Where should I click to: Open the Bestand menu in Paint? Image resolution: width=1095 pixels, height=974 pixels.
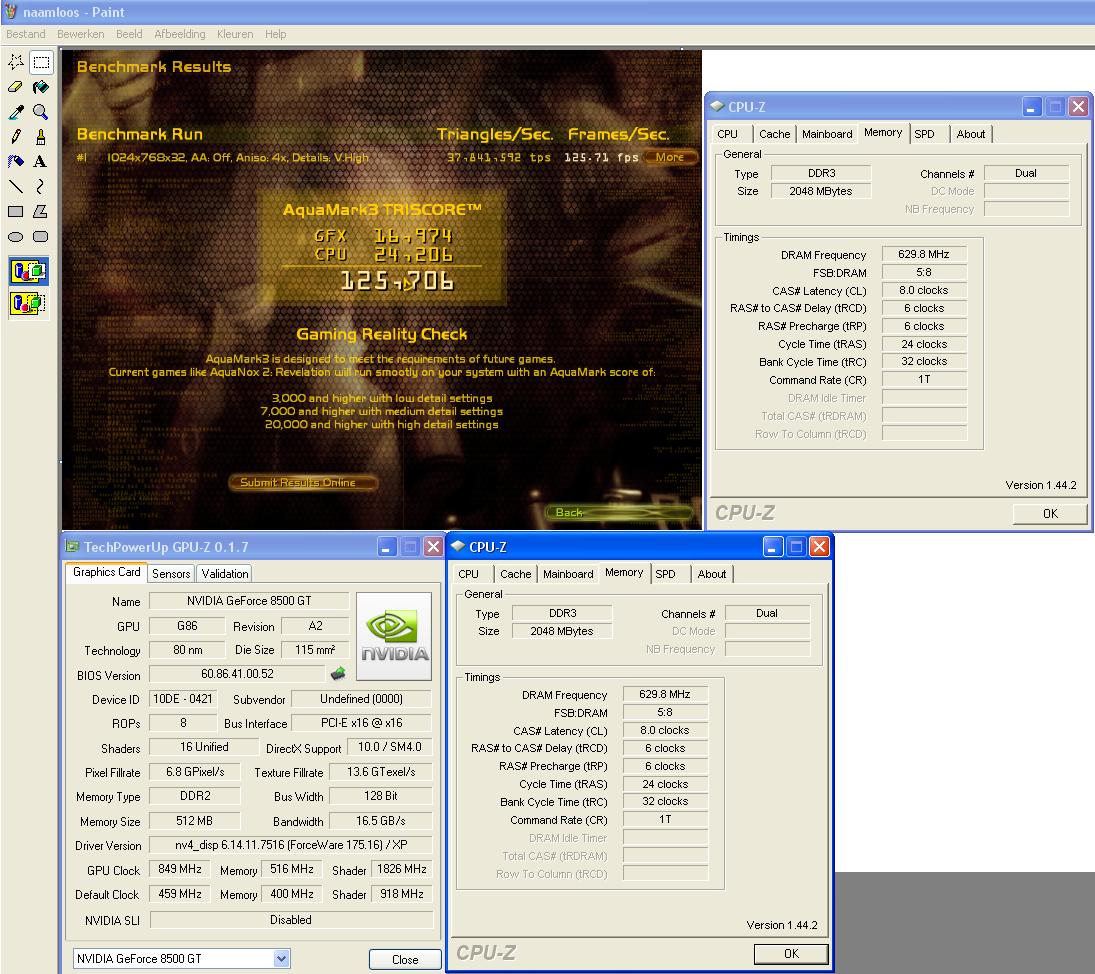26,34
